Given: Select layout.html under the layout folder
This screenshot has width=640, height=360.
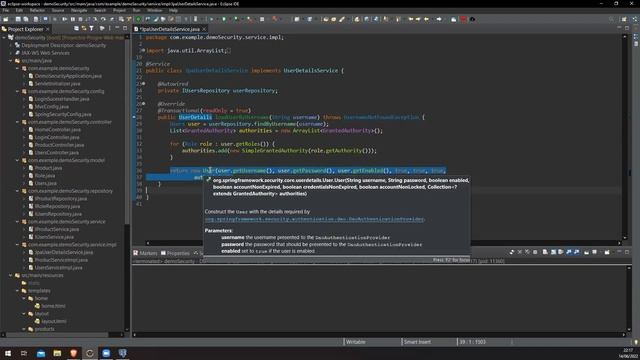Looking at the screenshot, I should pyautogui.click(x=53, y=321).
